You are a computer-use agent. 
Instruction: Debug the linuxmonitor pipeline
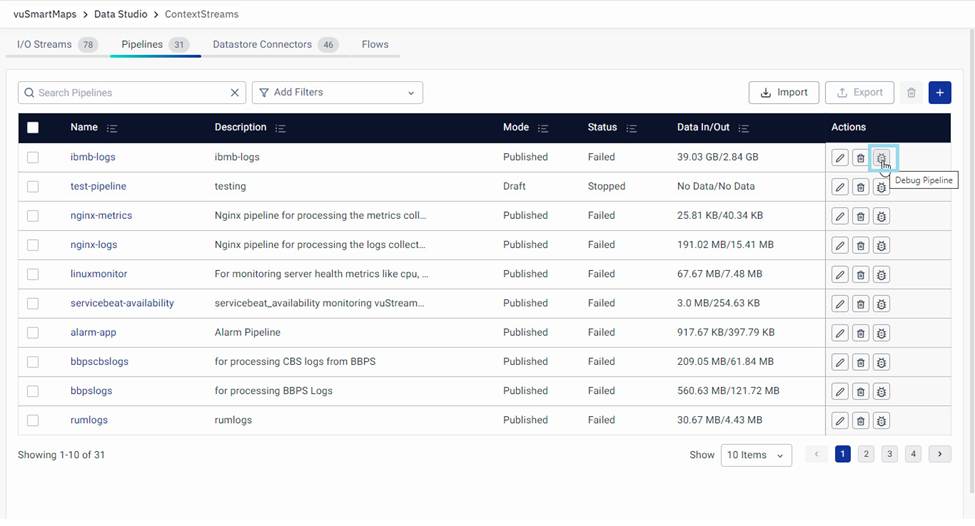coord(881,275)
